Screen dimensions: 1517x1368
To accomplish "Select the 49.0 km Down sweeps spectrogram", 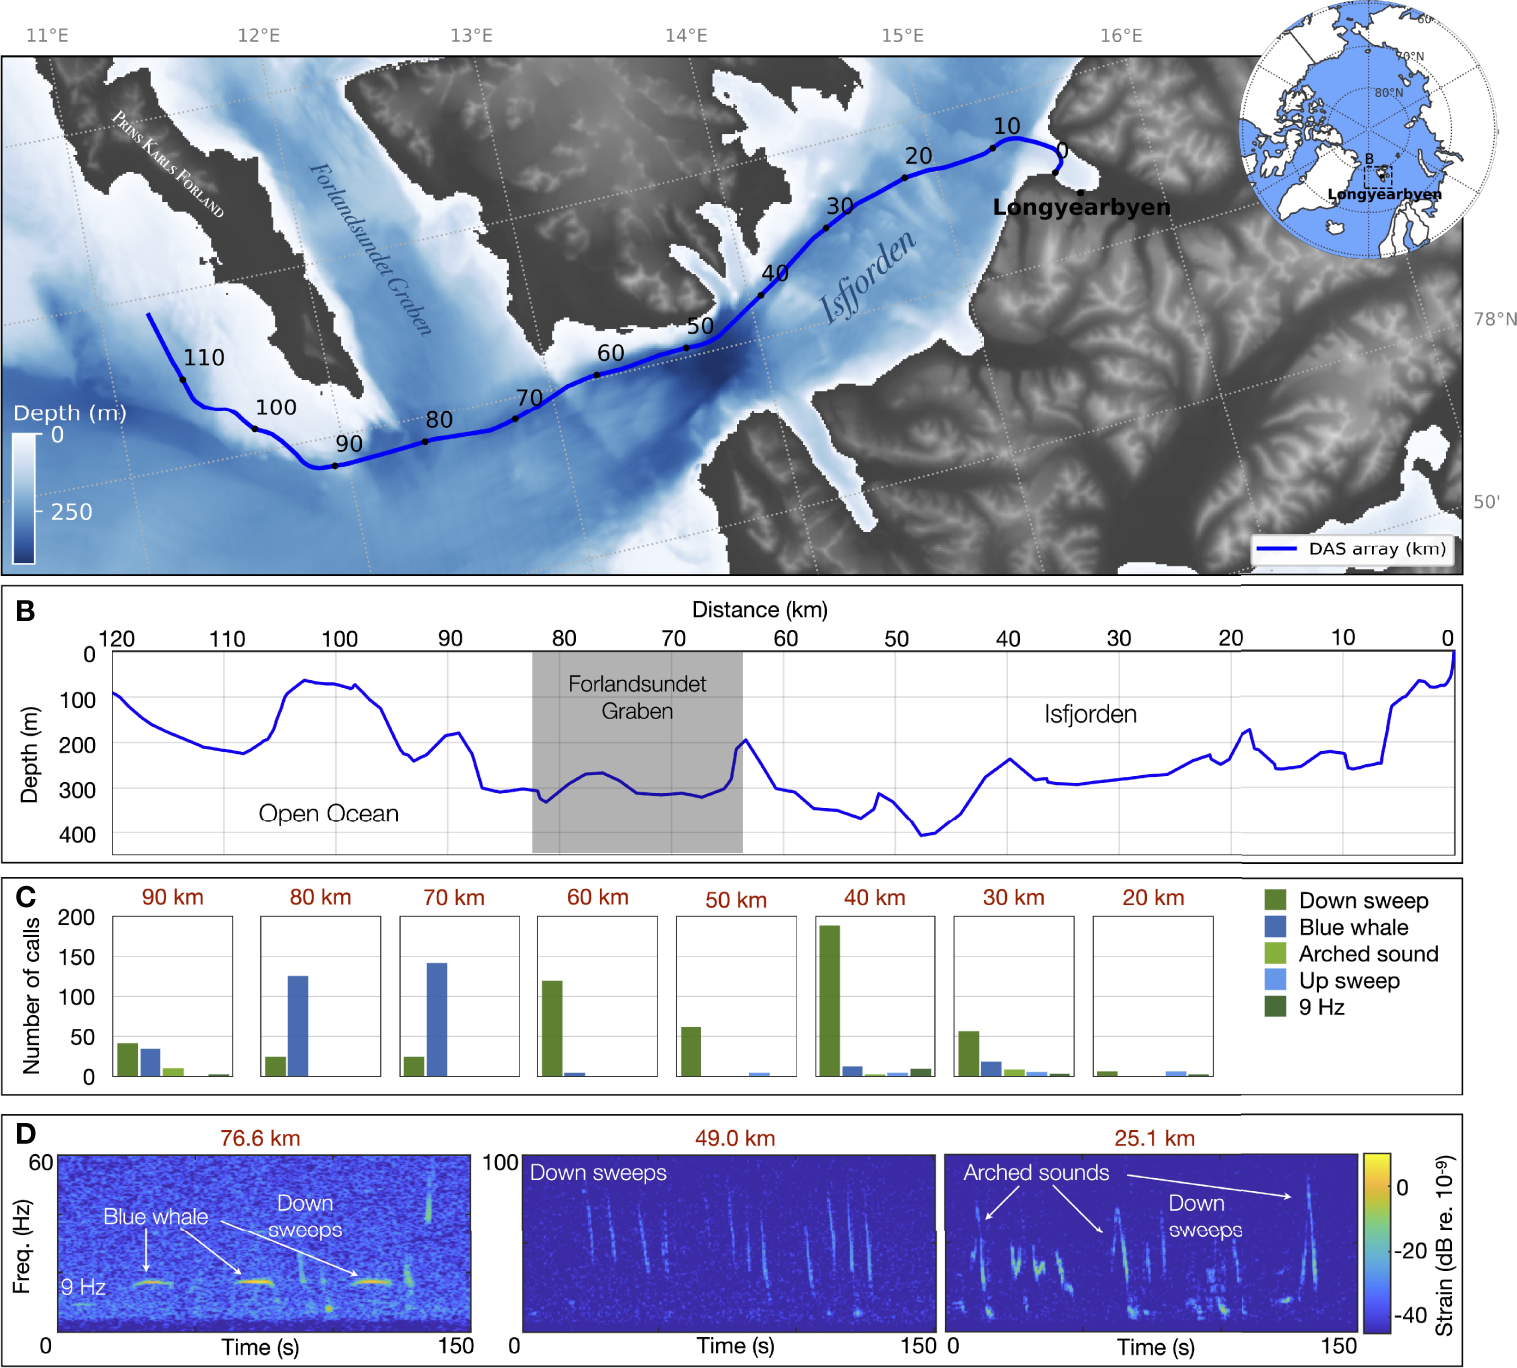I will [729, 1243].
